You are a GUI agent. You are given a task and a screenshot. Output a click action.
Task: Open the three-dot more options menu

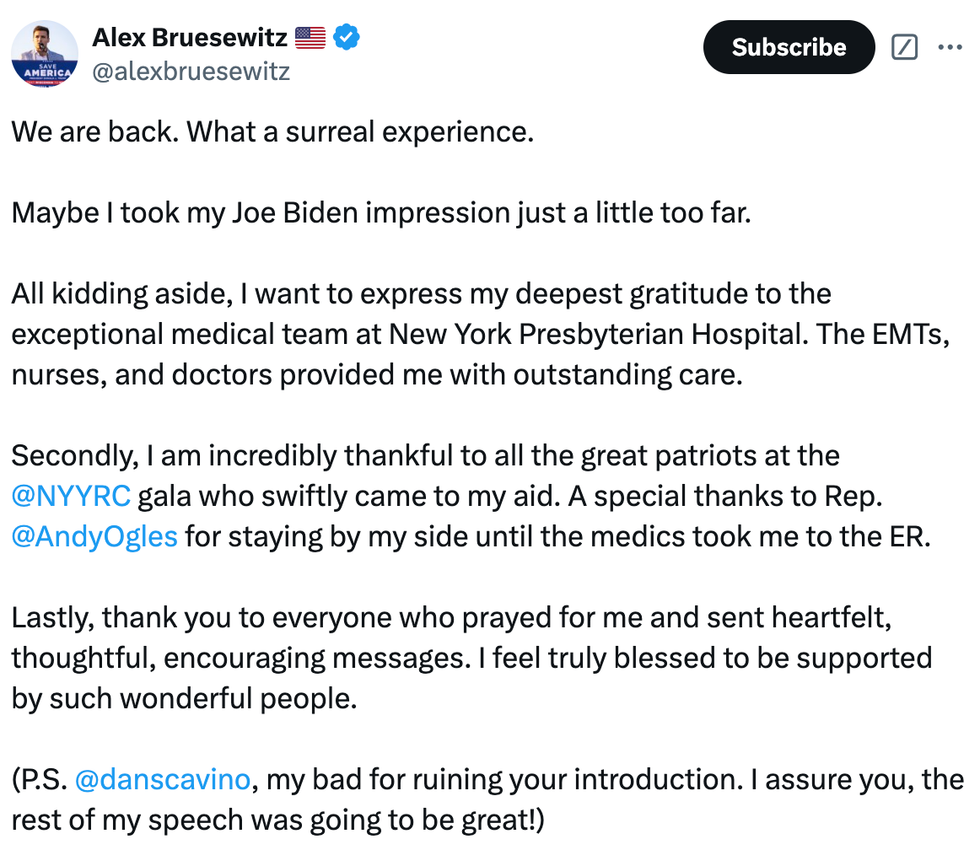click(949, 47)
